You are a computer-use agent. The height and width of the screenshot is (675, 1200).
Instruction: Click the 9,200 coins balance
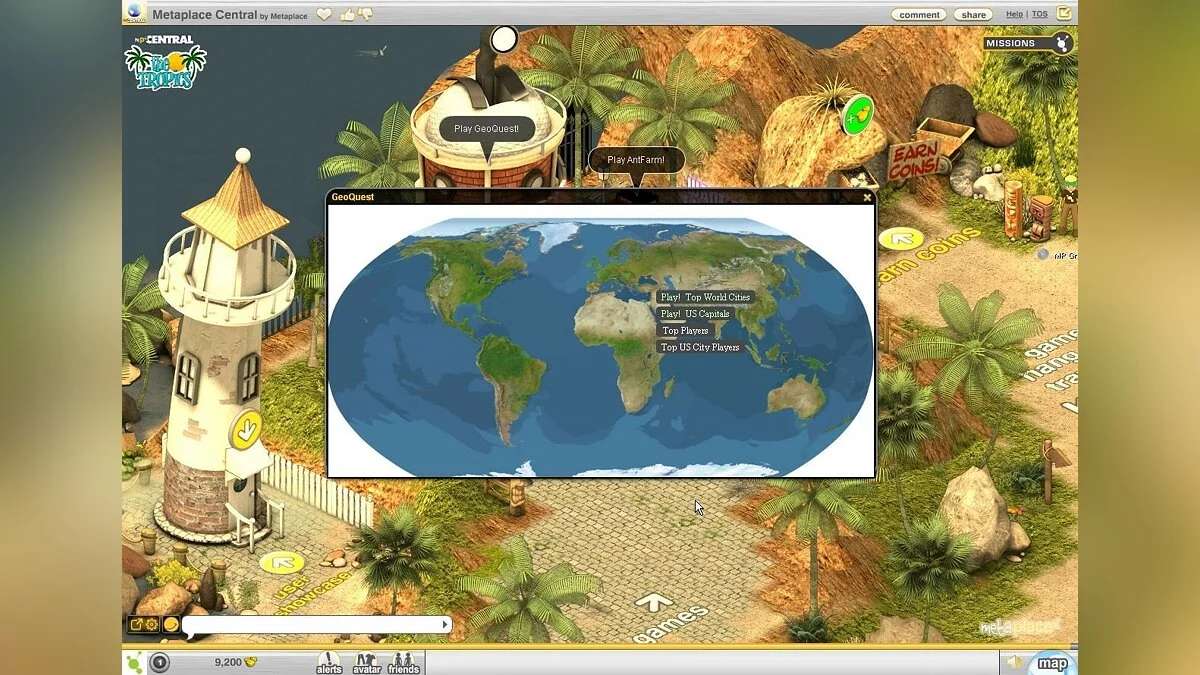click(236, 662)
